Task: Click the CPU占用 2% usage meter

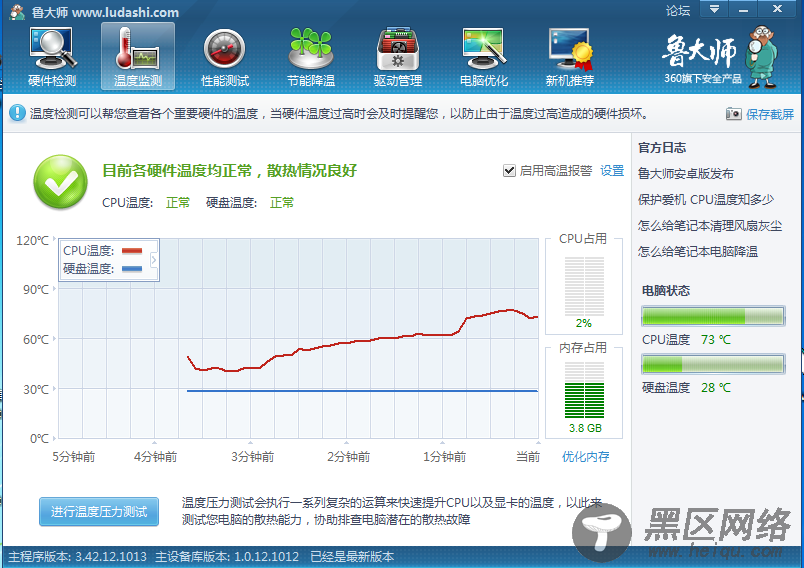Action: [584, 287]
